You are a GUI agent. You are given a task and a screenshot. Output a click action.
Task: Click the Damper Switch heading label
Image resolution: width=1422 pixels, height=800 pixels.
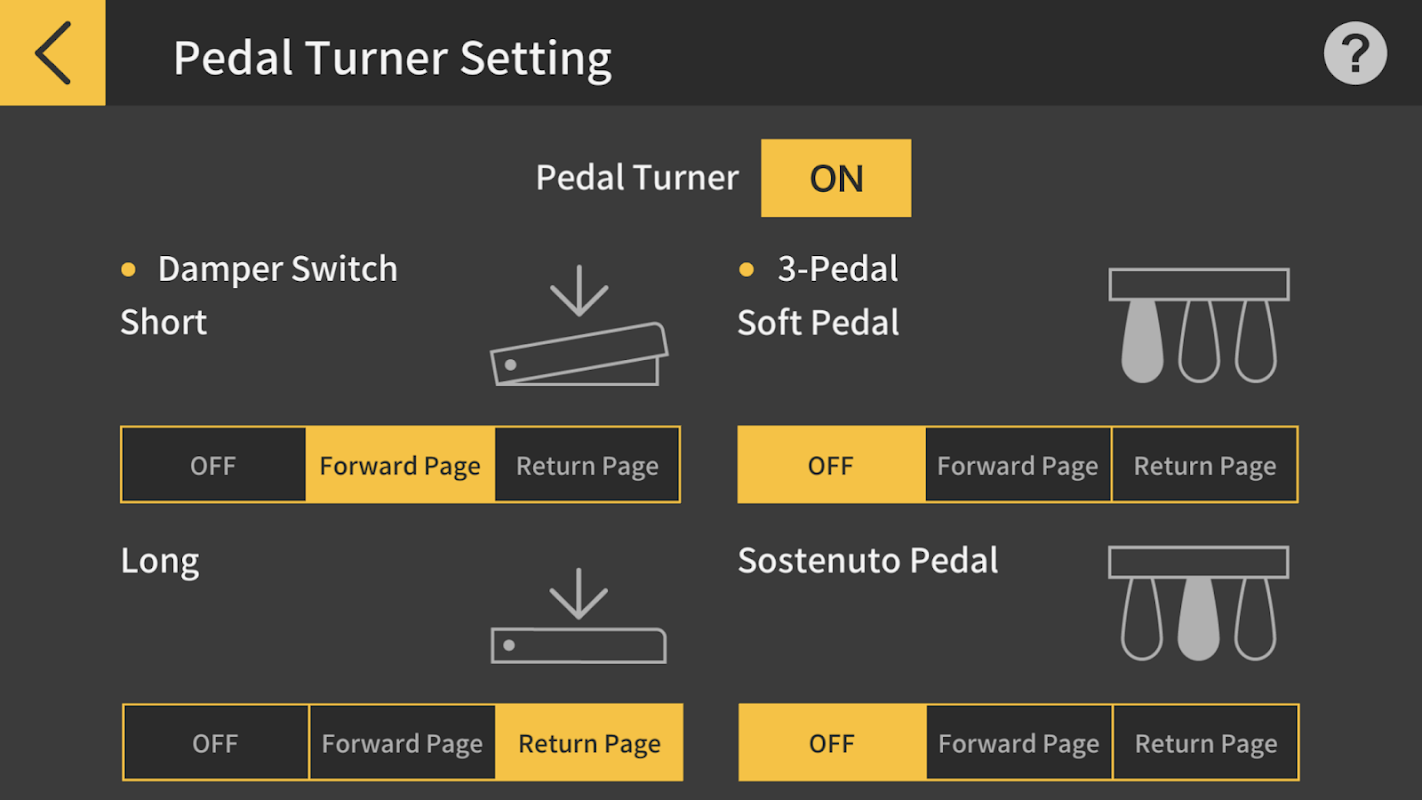[277, 269]
